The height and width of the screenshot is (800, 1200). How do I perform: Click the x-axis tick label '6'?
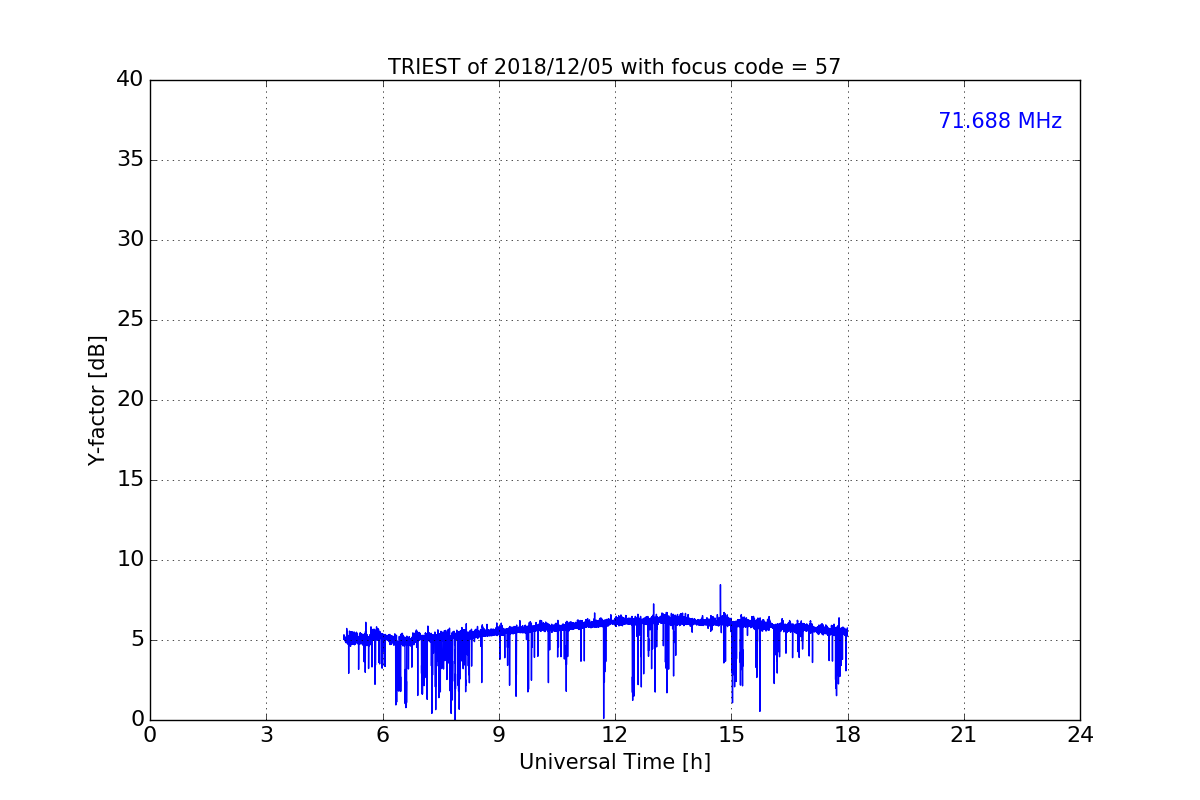382,735
